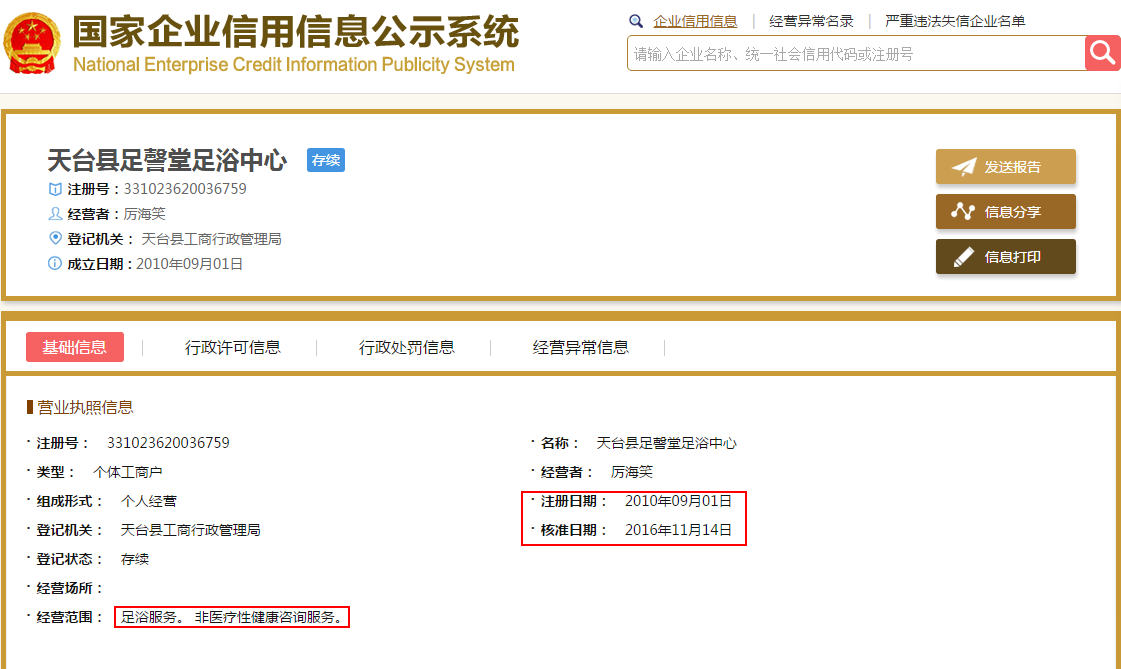
Task: Click the pencil icon on 信息打印
Action: [964, 257]
